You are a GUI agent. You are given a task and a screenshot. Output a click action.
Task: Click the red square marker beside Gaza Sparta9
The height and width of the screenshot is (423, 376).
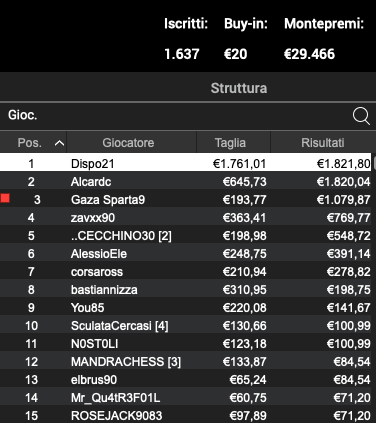(x=5, y=199)
